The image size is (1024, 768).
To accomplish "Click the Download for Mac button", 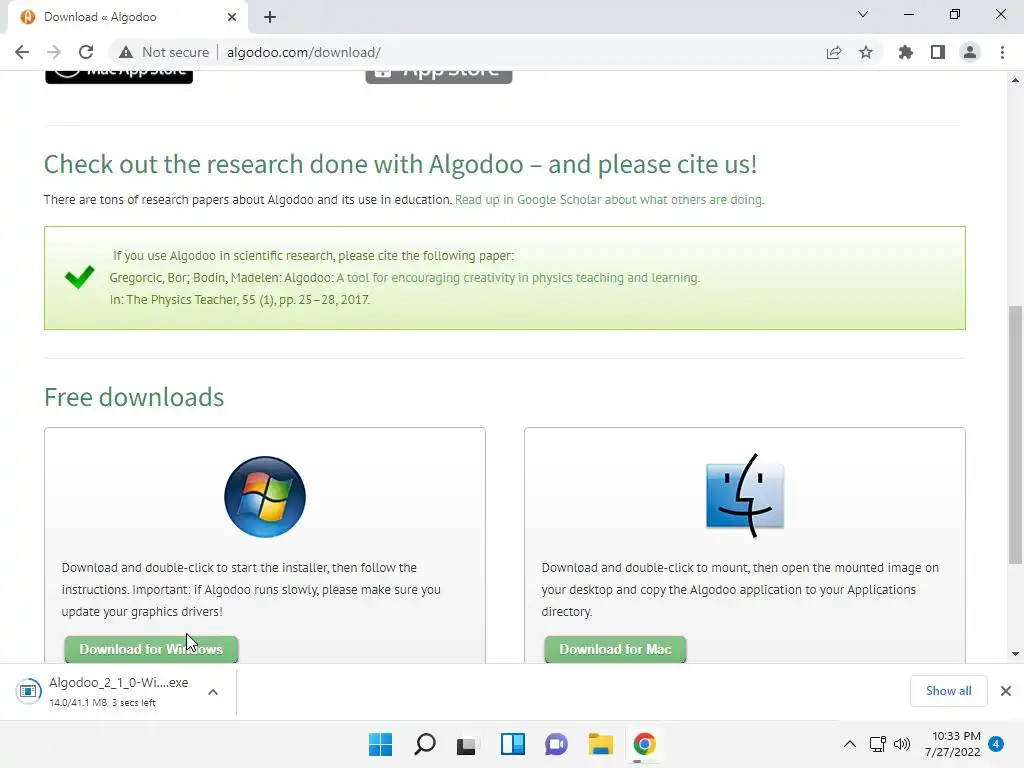I will (x=615, y=649).
